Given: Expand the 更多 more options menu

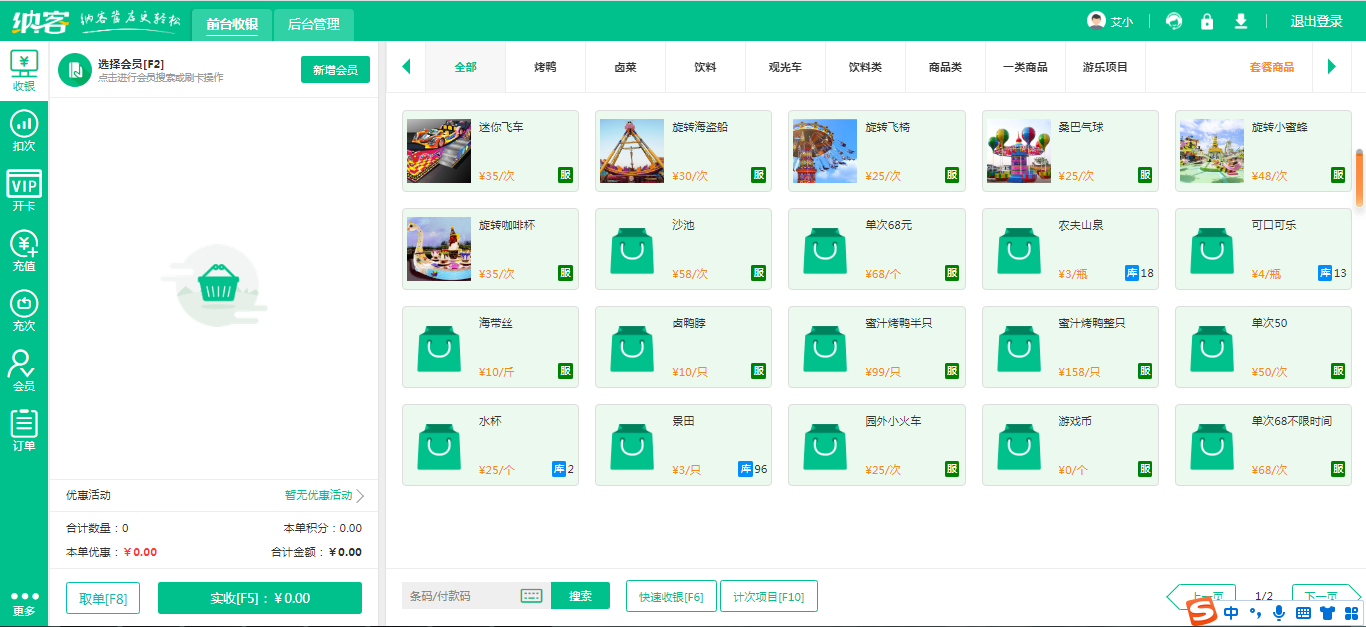Looking at the screenshot, I should [24, 603].
